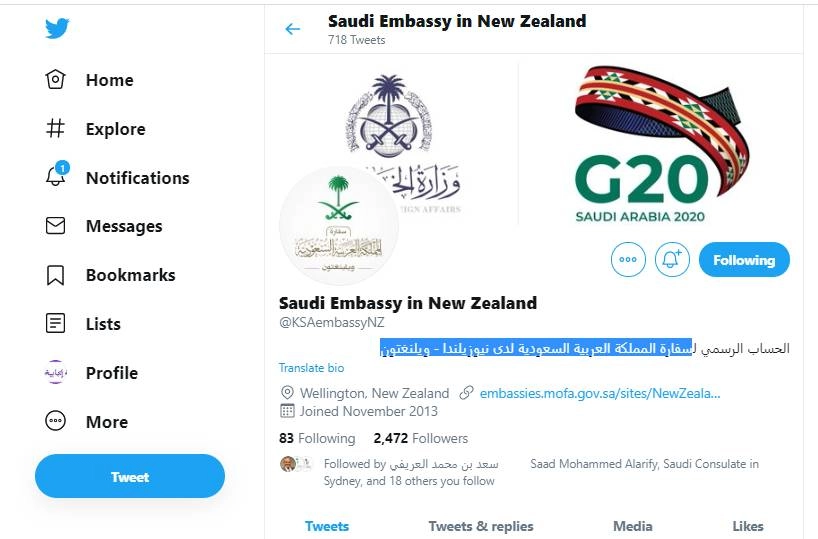This screenshot has height=539, width=818.
Task: Switch to the Media tab
Action: coord(632,526)
